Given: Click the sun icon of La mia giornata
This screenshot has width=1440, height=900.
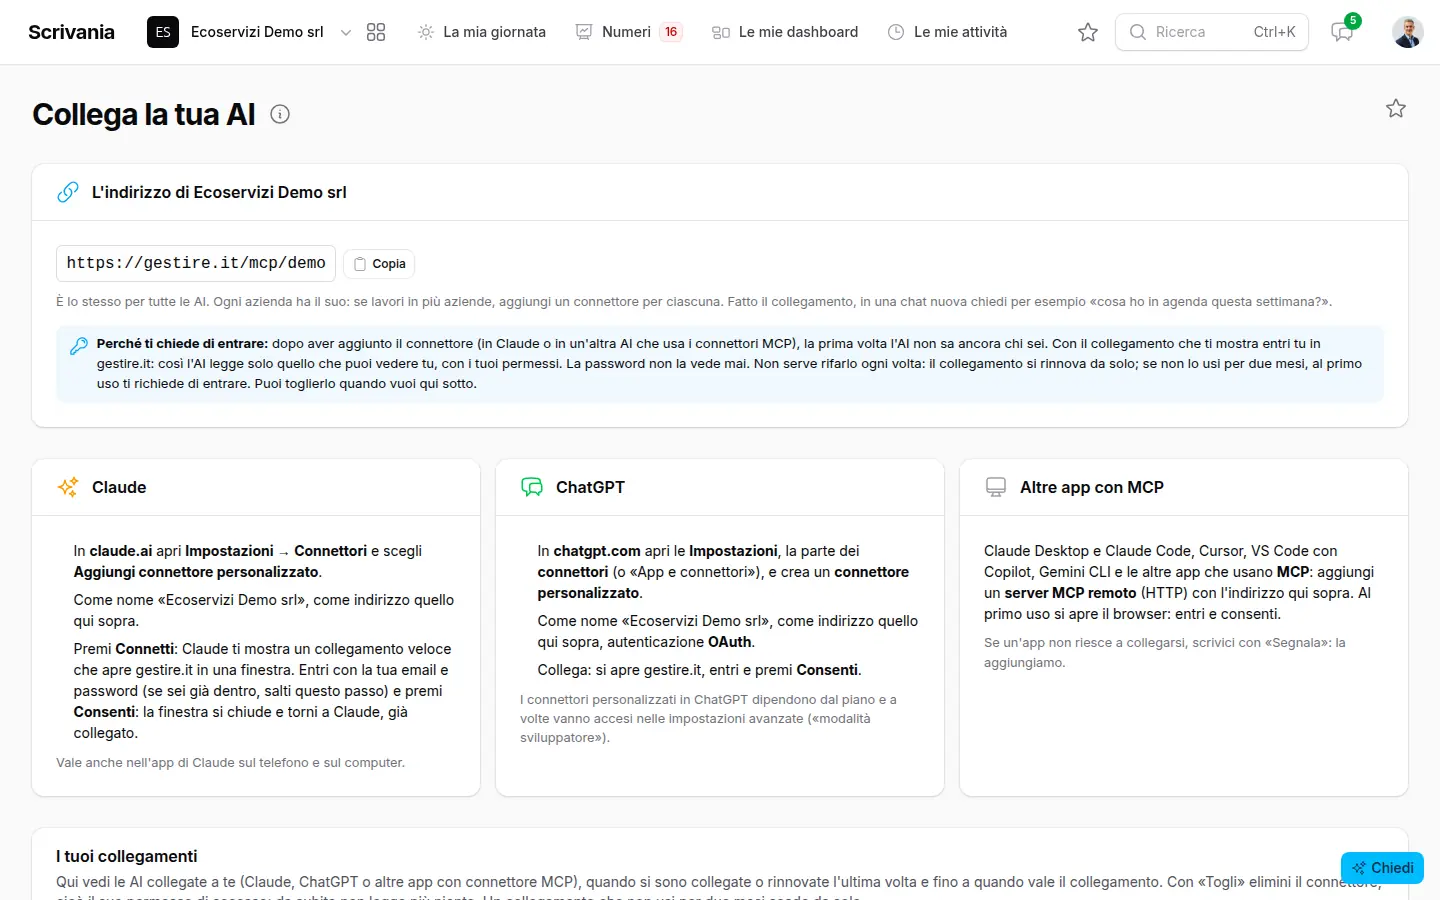Looking at the screenshot, I should point(426,32).
